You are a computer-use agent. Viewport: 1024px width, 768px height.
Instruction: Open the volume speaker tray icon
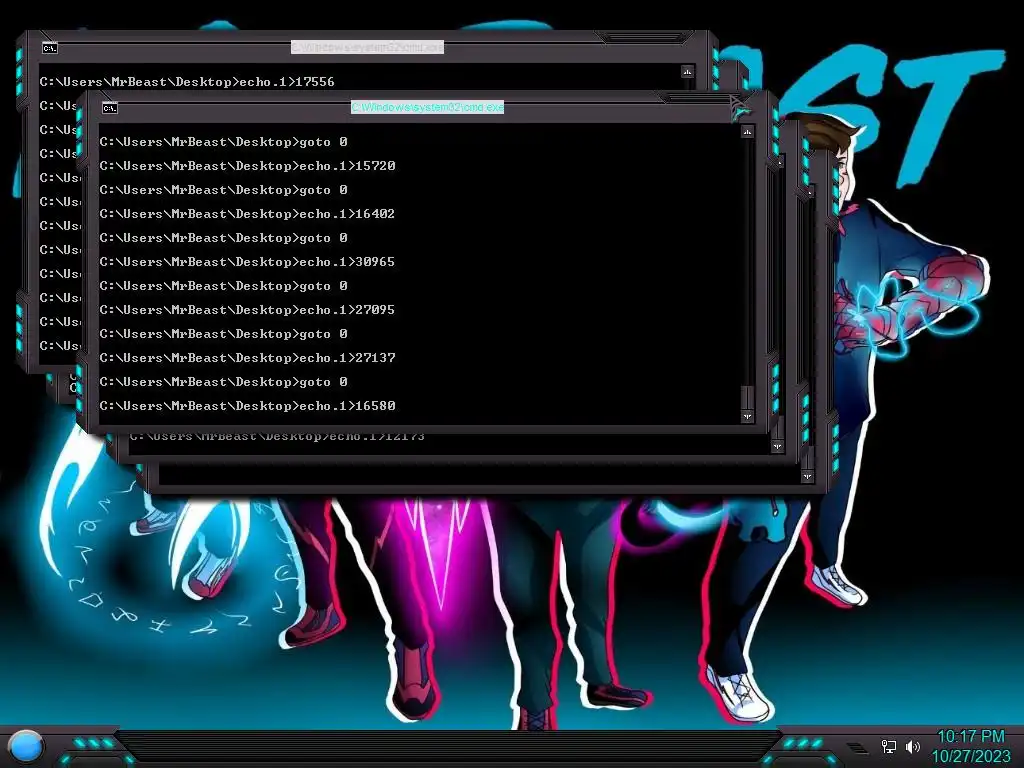click(x=912, y=746)
